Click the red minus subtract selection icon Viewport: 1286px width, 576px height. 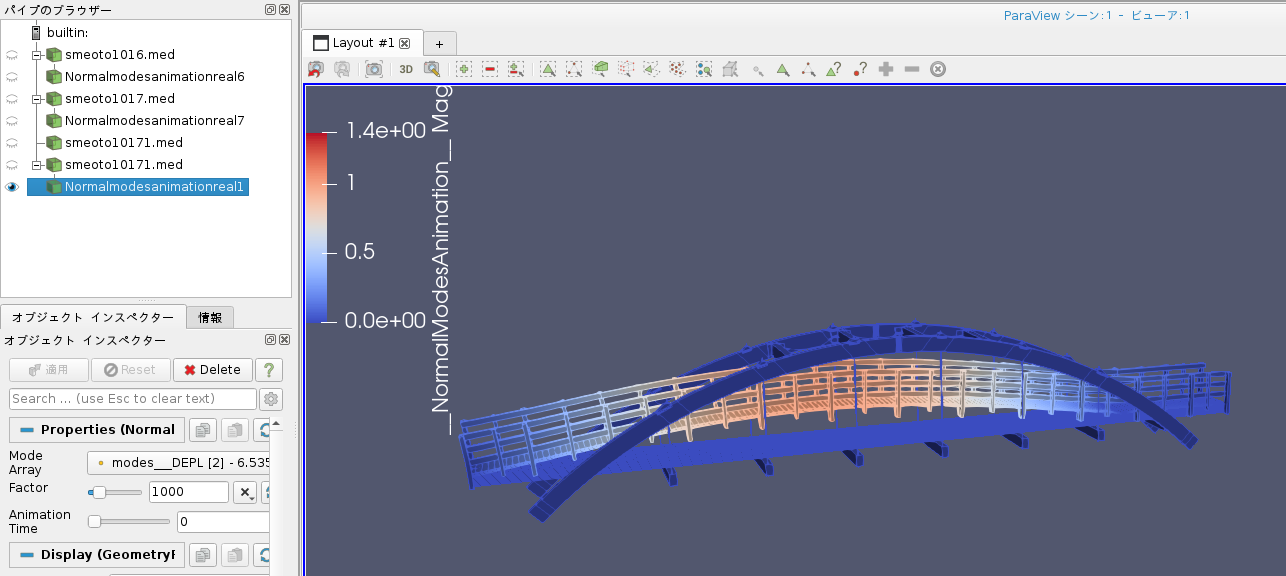tap(490, 69)
